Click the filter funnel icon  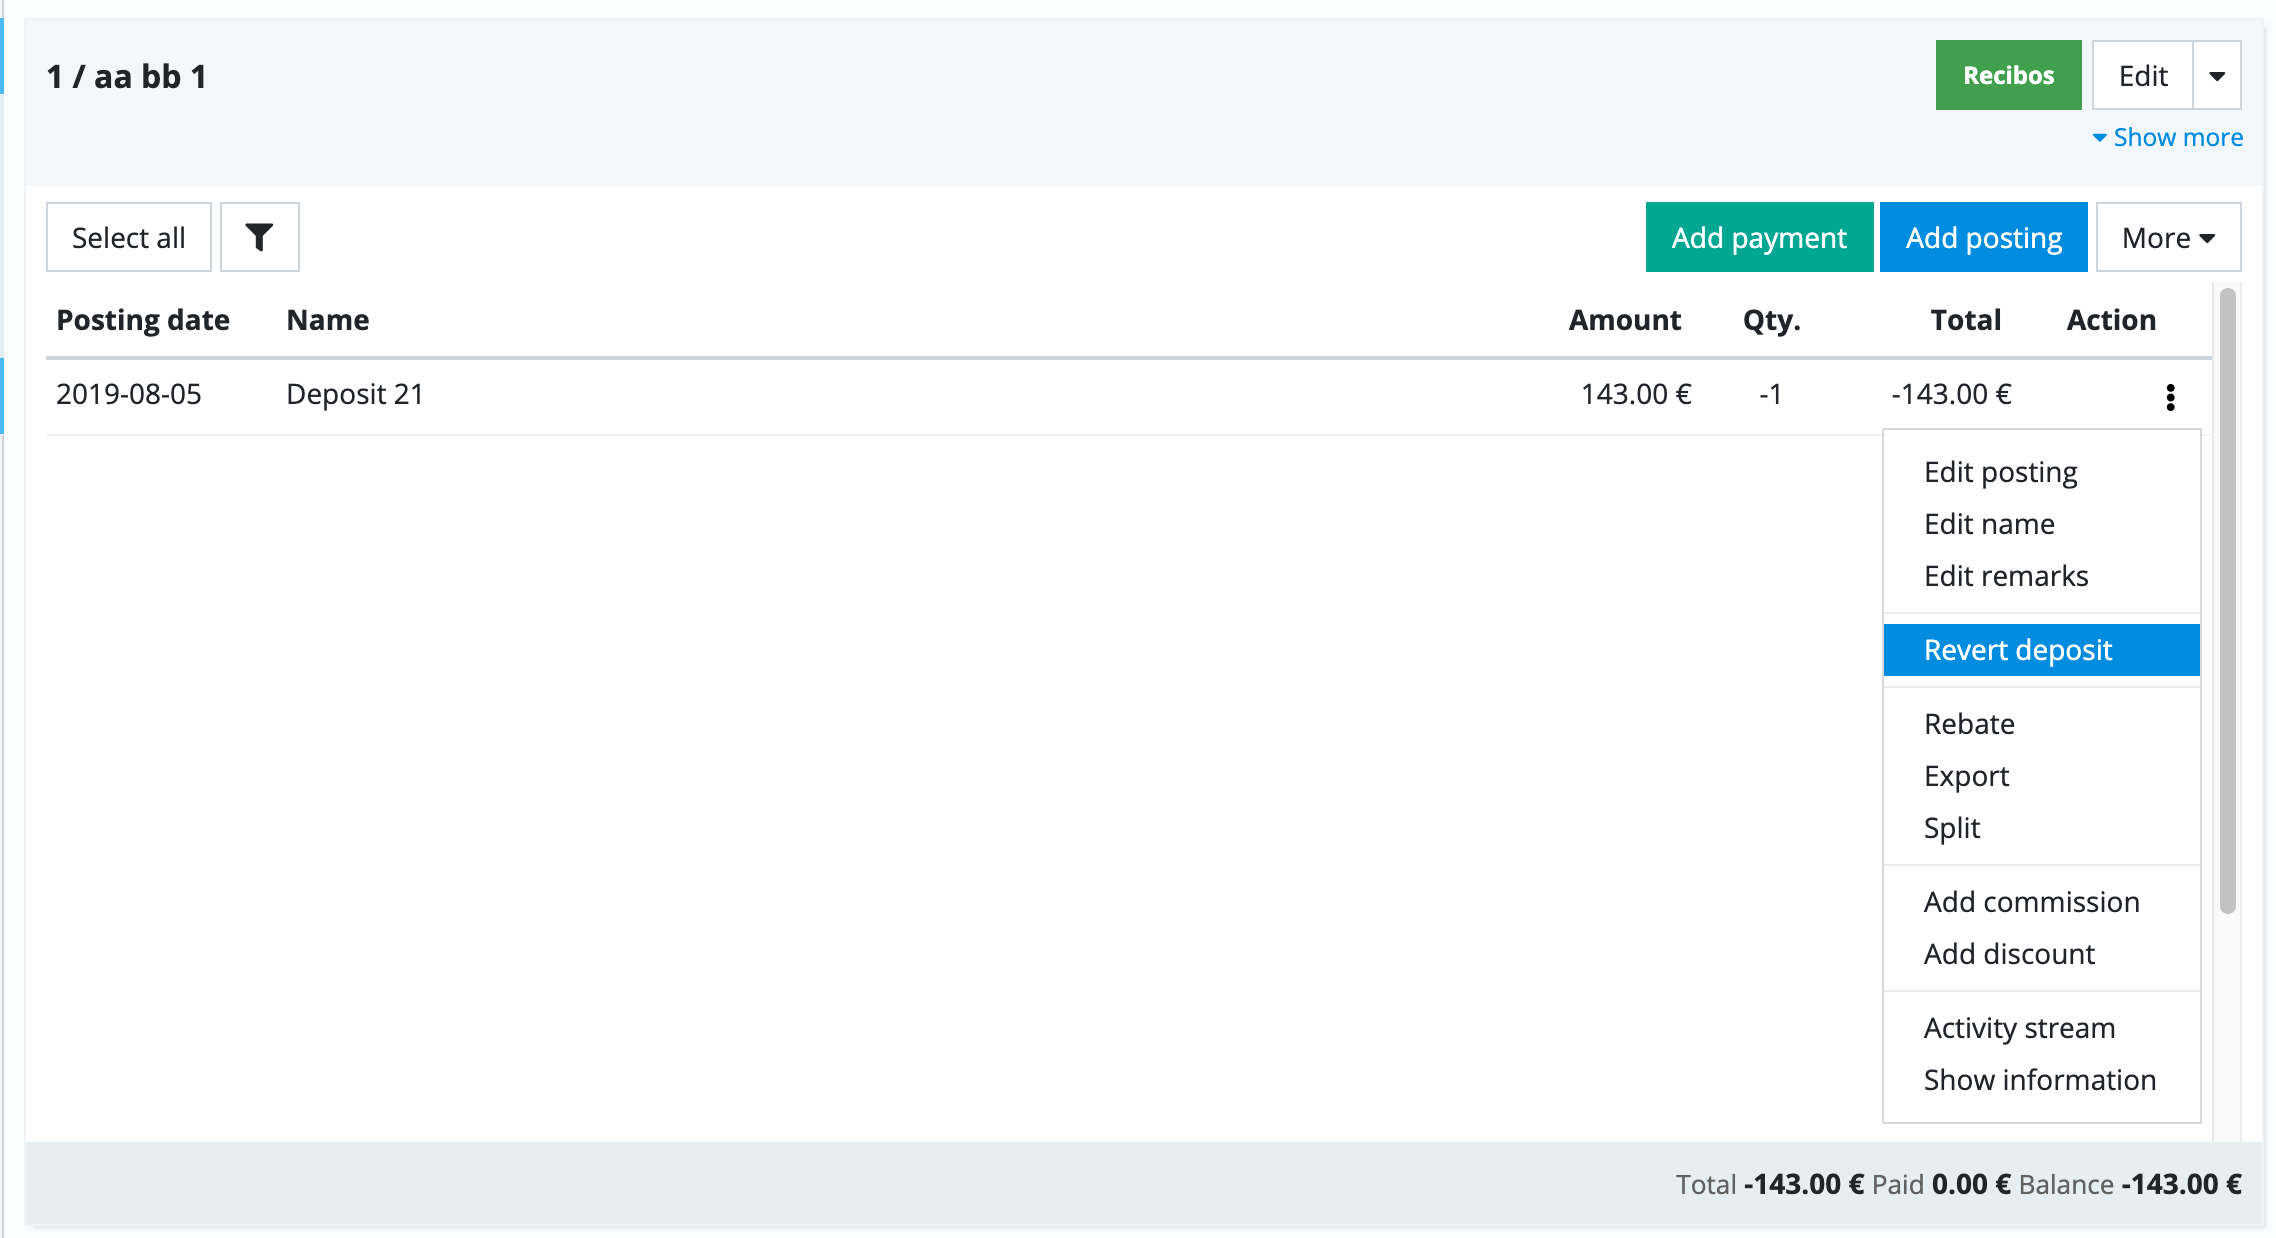tap(259, 237)
